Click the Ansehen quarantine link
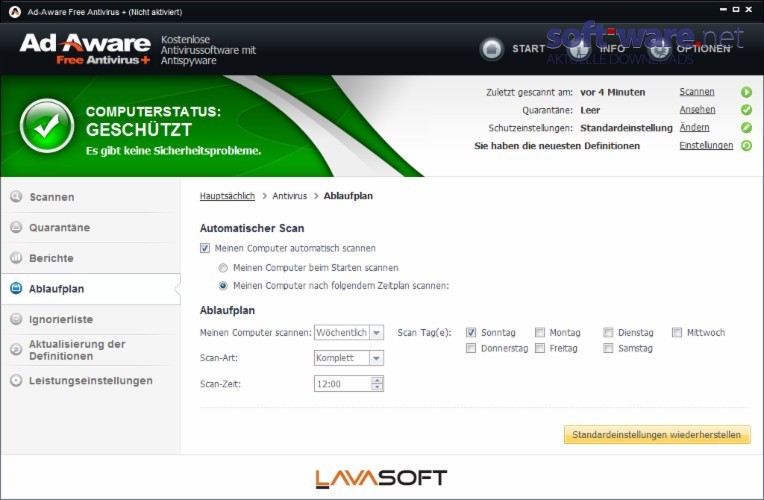Image resolution: width=764 pixels, height=500 pixels. point(697,110)
